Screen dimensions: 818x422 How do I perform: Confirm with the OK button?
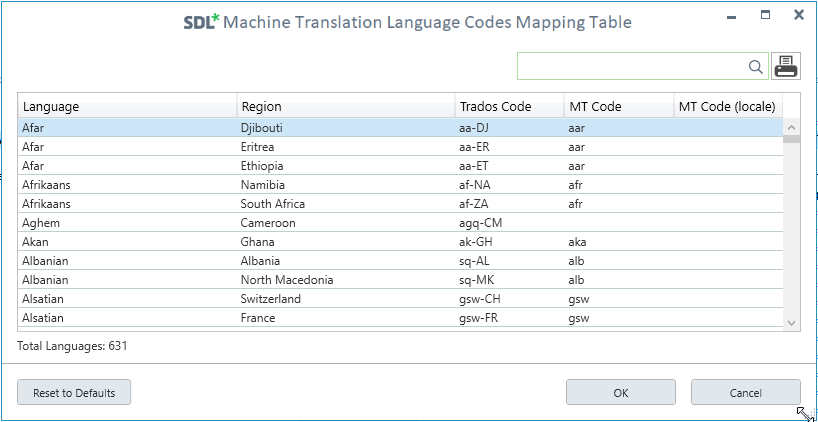(621, 392)
